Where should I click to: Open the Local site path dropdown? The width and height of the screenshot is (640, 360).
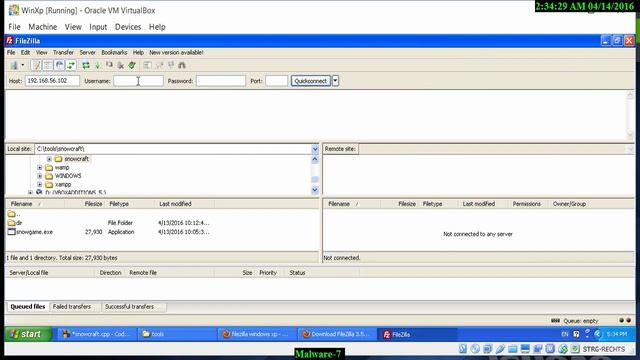[315, 149]
